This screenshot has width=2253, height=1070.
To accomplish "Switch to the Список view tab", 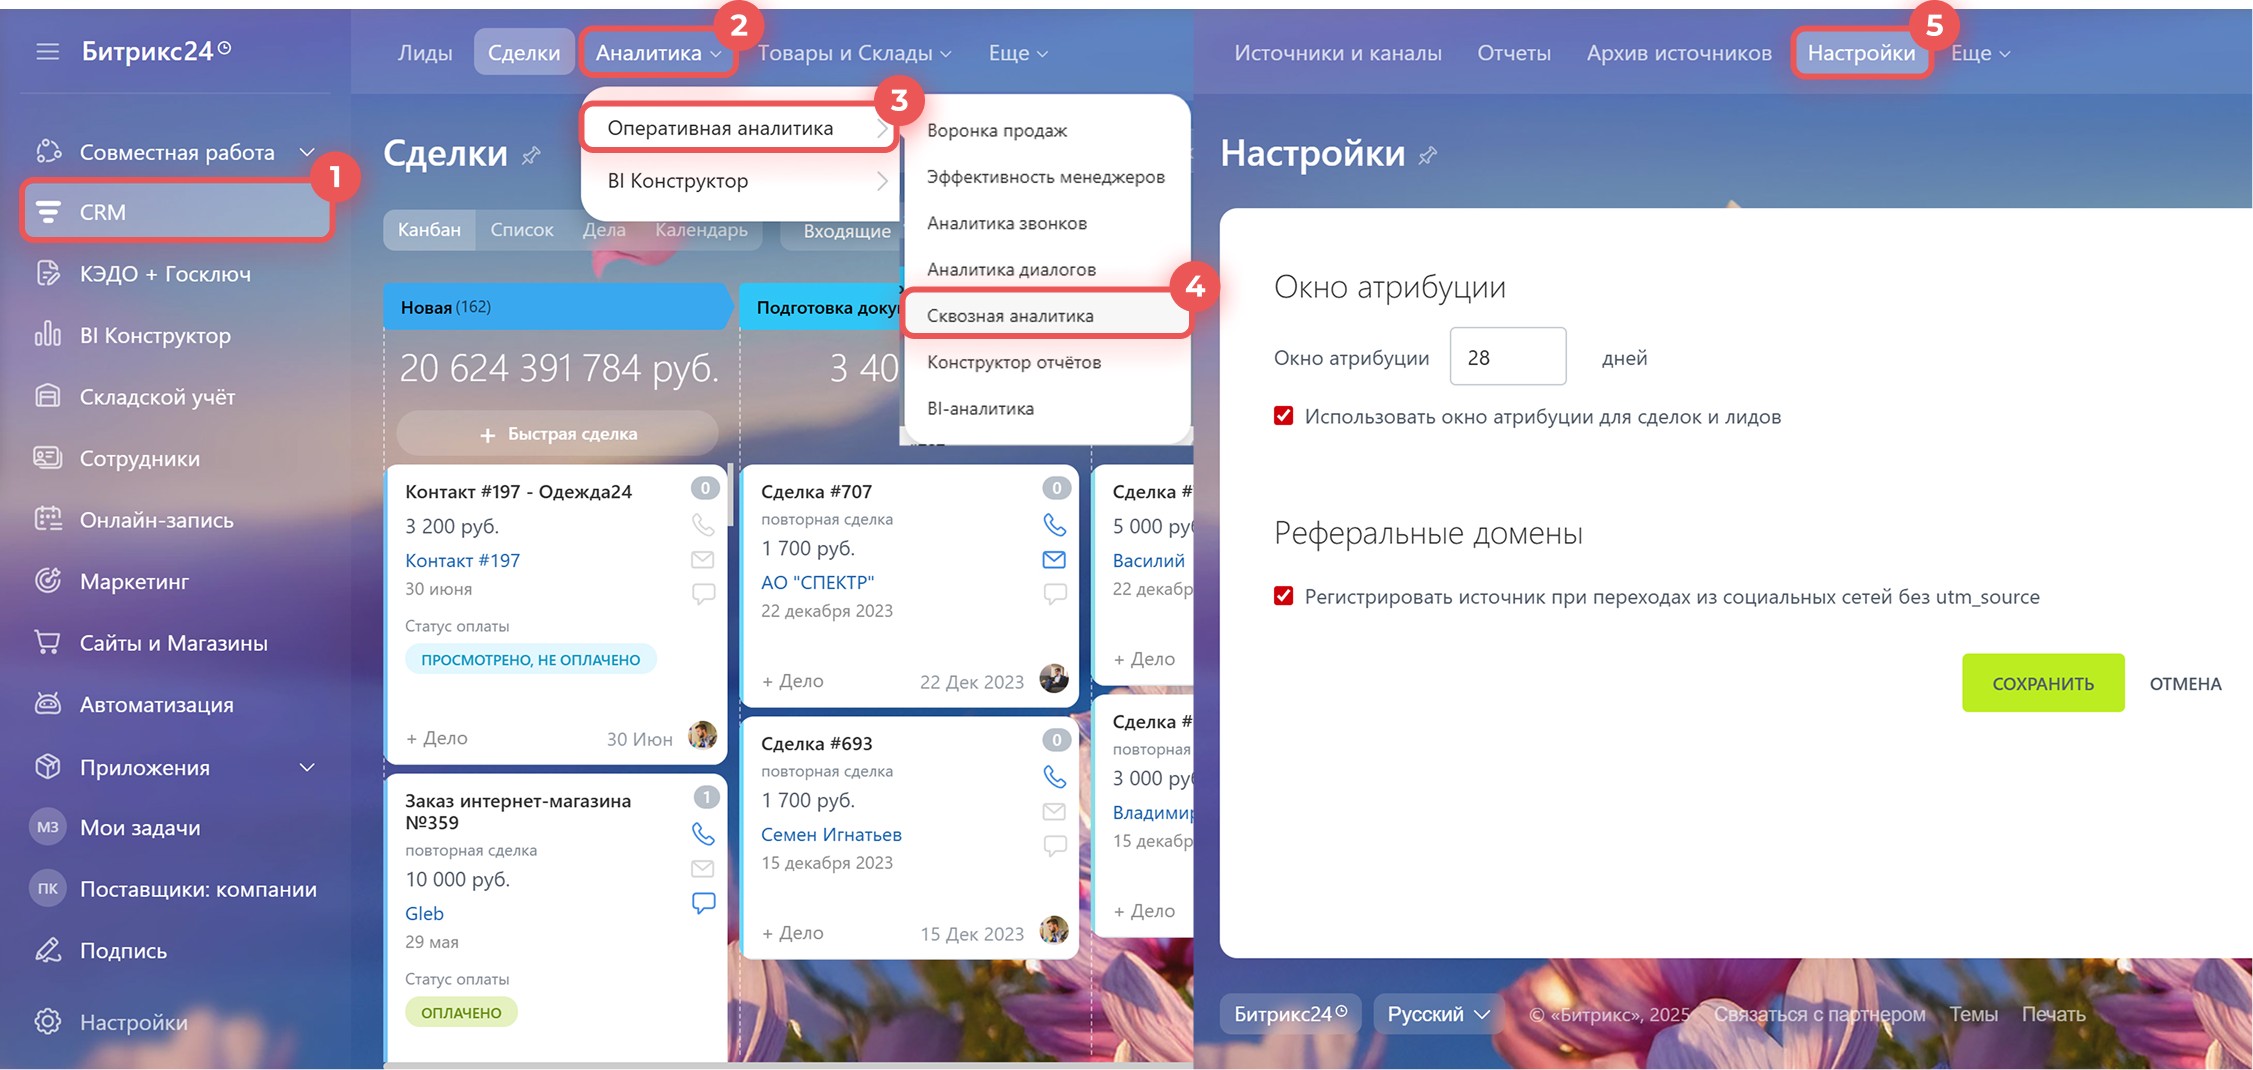I will 522,230.
